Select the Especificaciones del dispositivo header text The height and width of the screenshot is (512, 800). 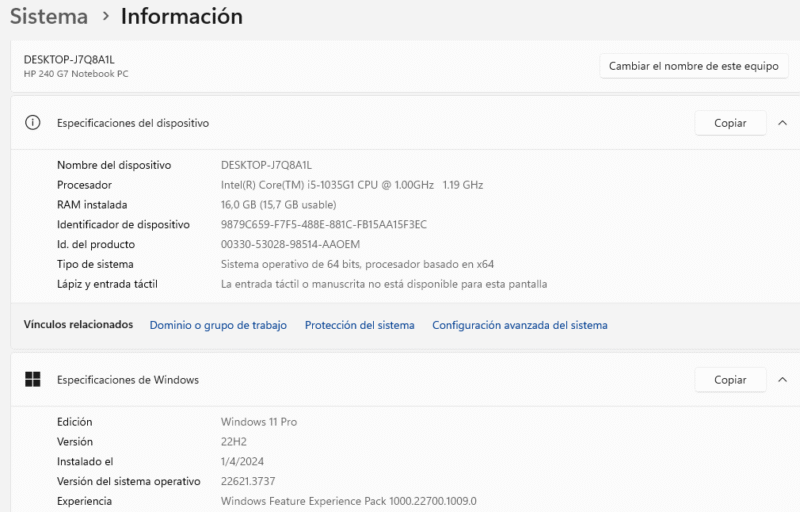tap(133, 123)
